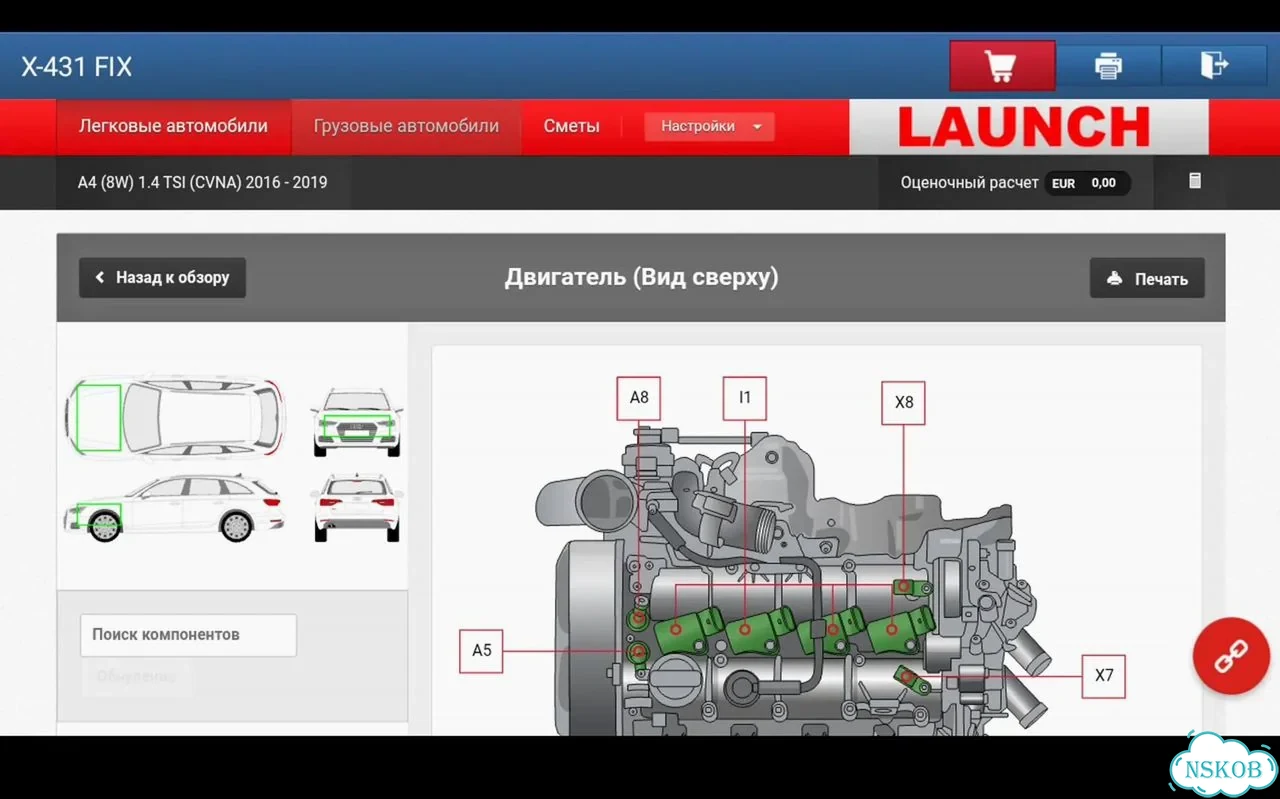Viewport: 1280px width, 799px height.
Task: Open the Сметы tab
Action: (x=571, y=126)
